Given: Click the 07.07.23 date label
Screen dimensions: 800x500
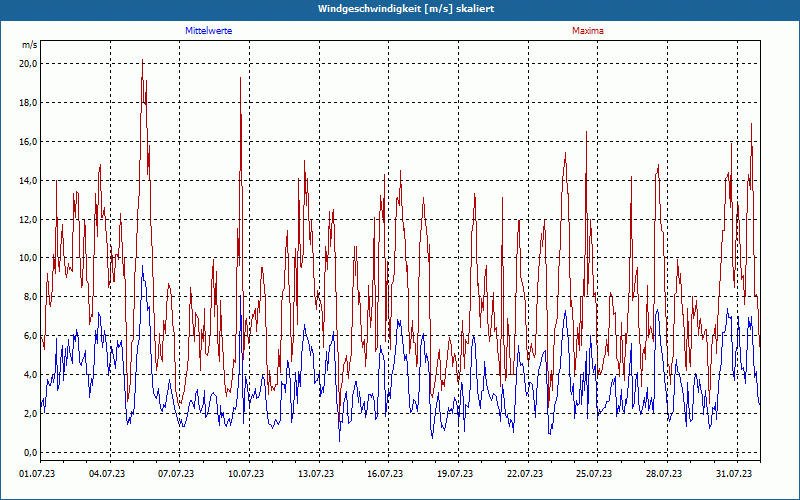Looking at the screenshot, I should [x=176, y=474].
